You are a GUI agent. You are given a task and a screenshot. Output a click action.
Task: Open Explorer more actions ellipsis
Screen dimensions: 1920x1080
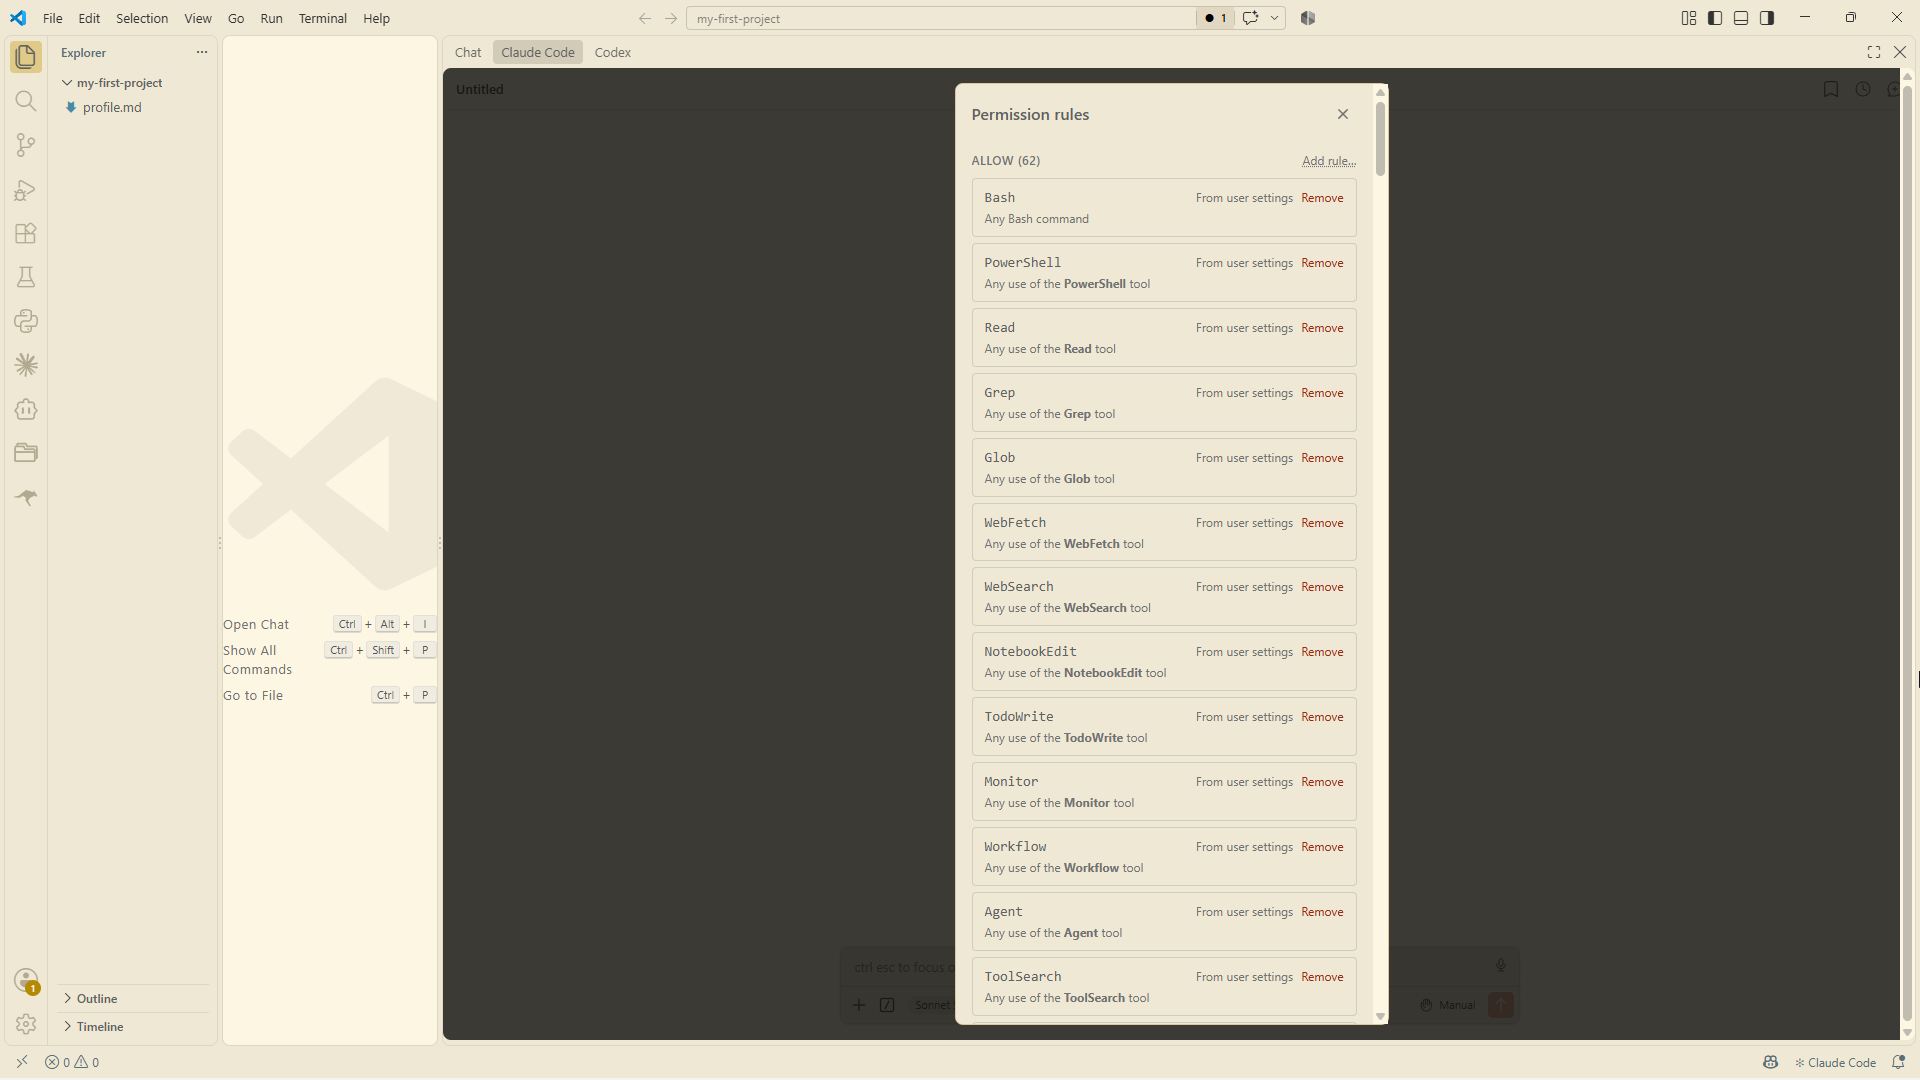pos(201,52)
